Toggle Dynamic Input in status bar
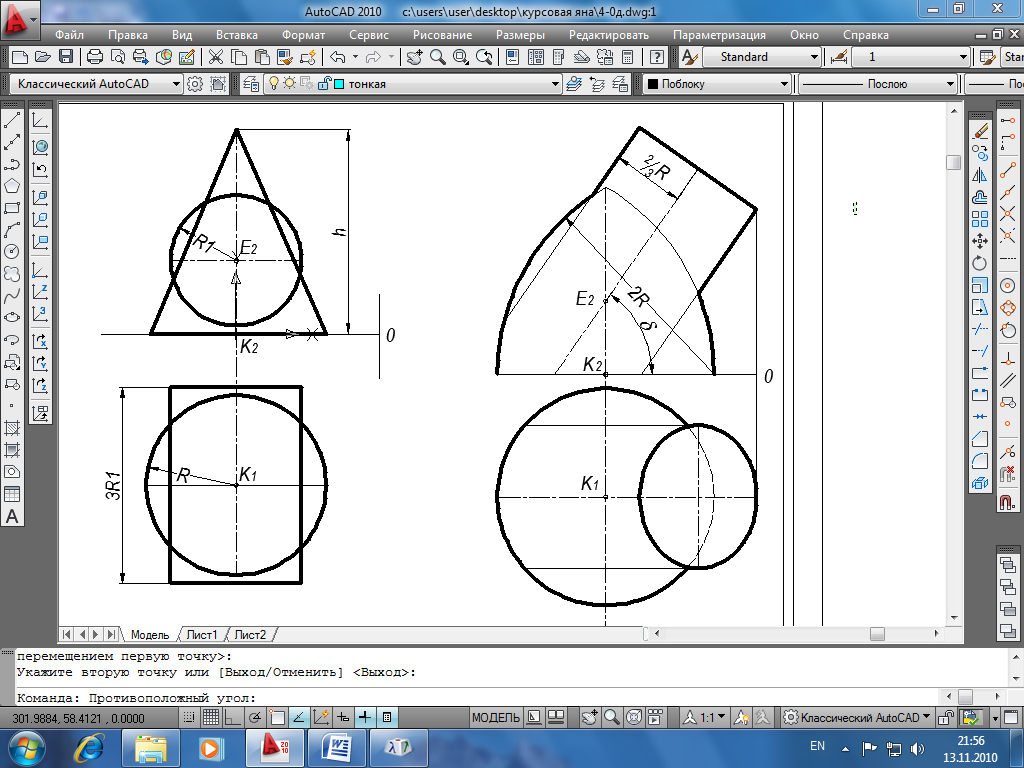Image resolution: width=1024 pixels, height=768 pixels. 344,717
